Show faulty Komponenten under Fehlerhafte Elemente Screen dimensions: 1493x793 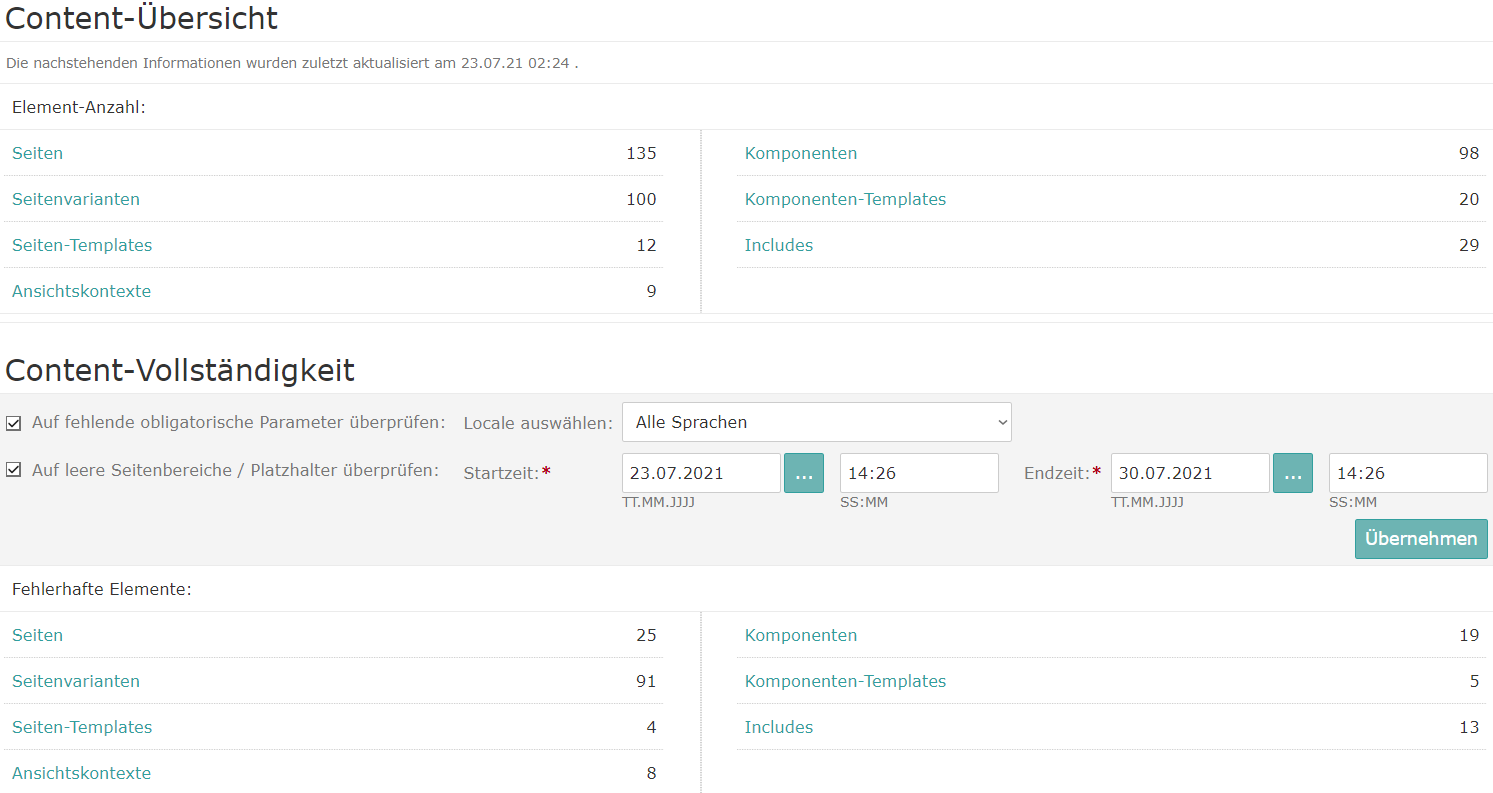pos(800,635)
